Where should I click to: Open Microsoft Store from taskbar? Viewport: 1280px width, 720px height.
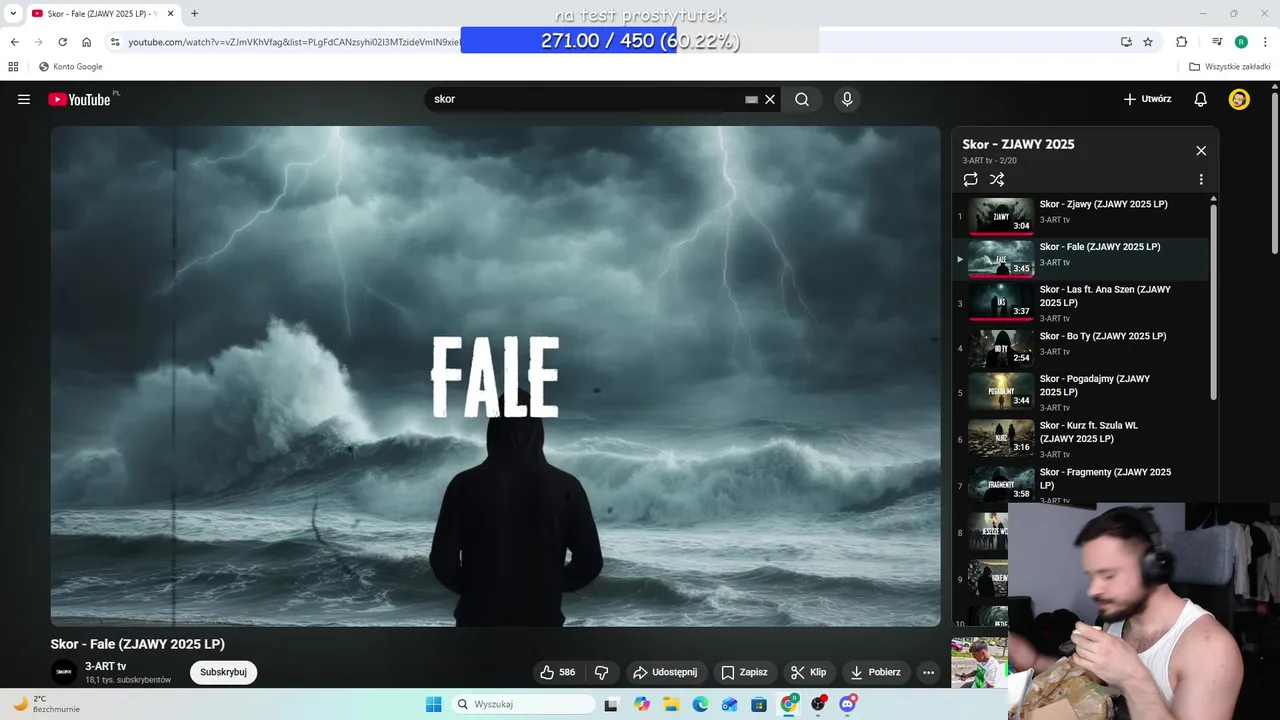pos(759,704)
